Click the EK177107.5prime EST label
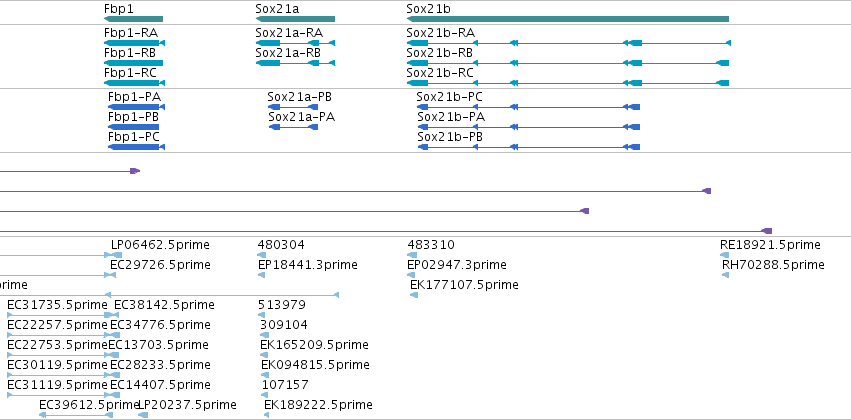 click(x=464, y=285)
